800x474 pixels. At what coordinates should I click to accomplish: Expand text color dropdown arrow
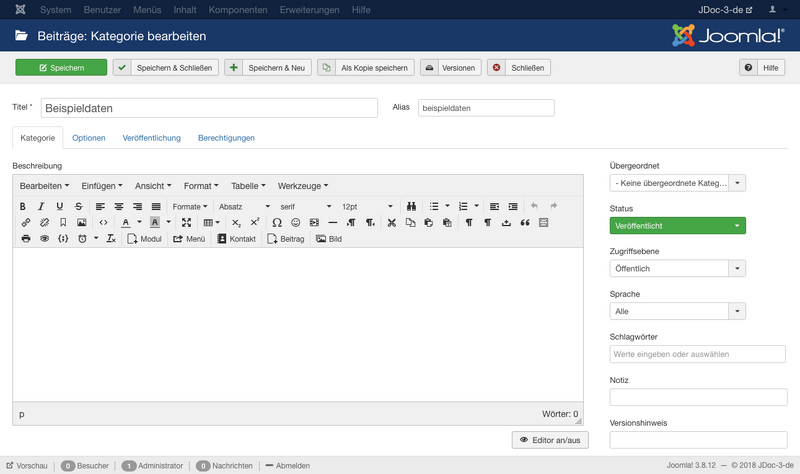pyautogui.click(x=139, y=222)
